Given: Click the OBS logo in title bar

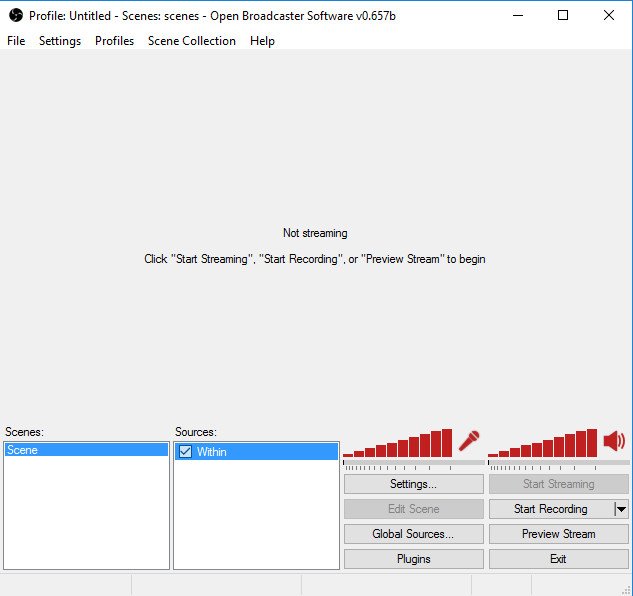Looking at the screenshot, I should pos(16,15).
